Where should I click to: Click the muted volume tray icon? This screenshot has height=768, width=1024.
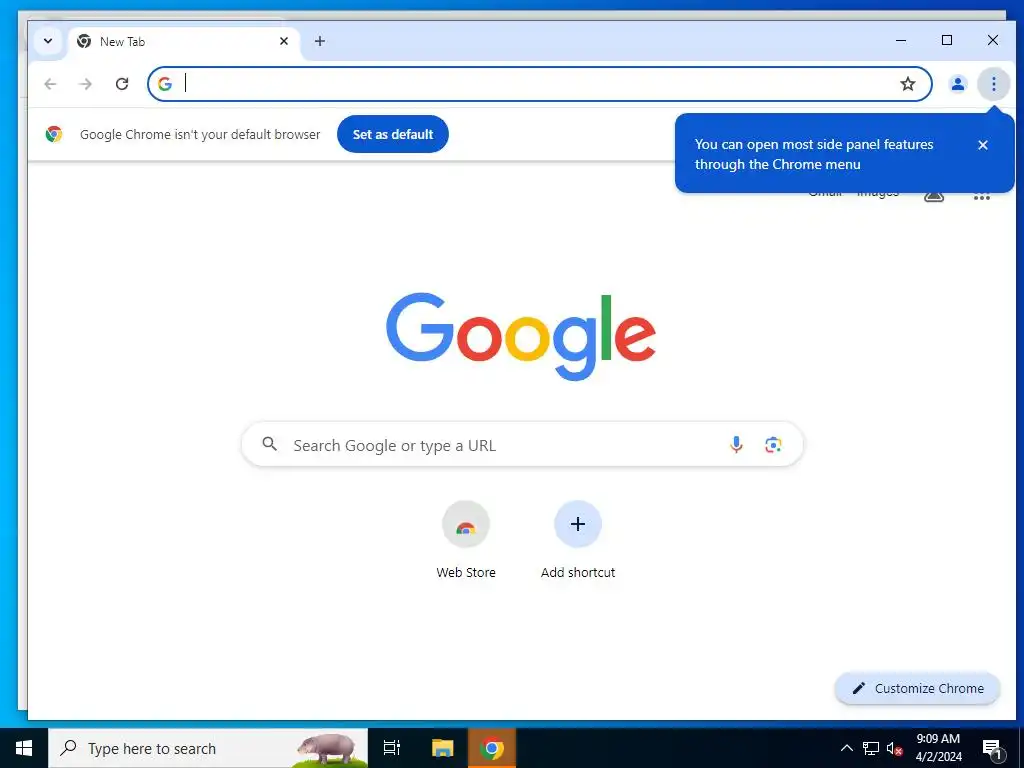(894, 749)
